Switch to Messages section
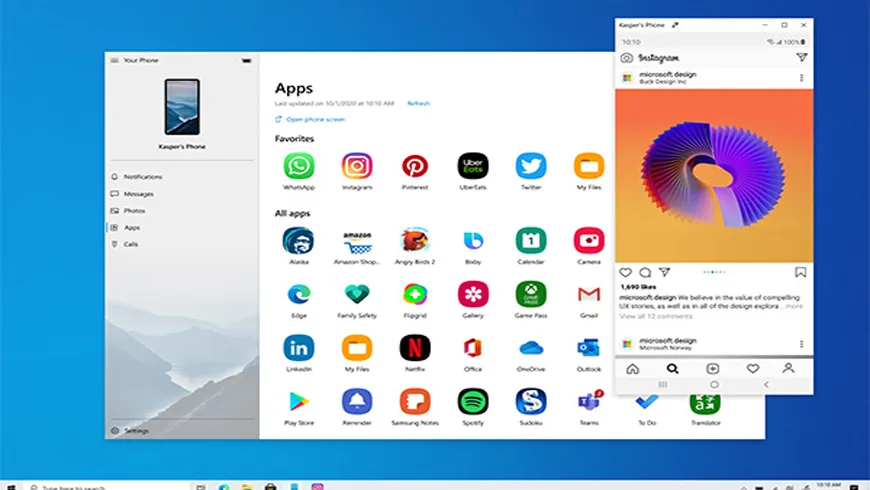This screenshot has height=490, width=870. (182, 194)
